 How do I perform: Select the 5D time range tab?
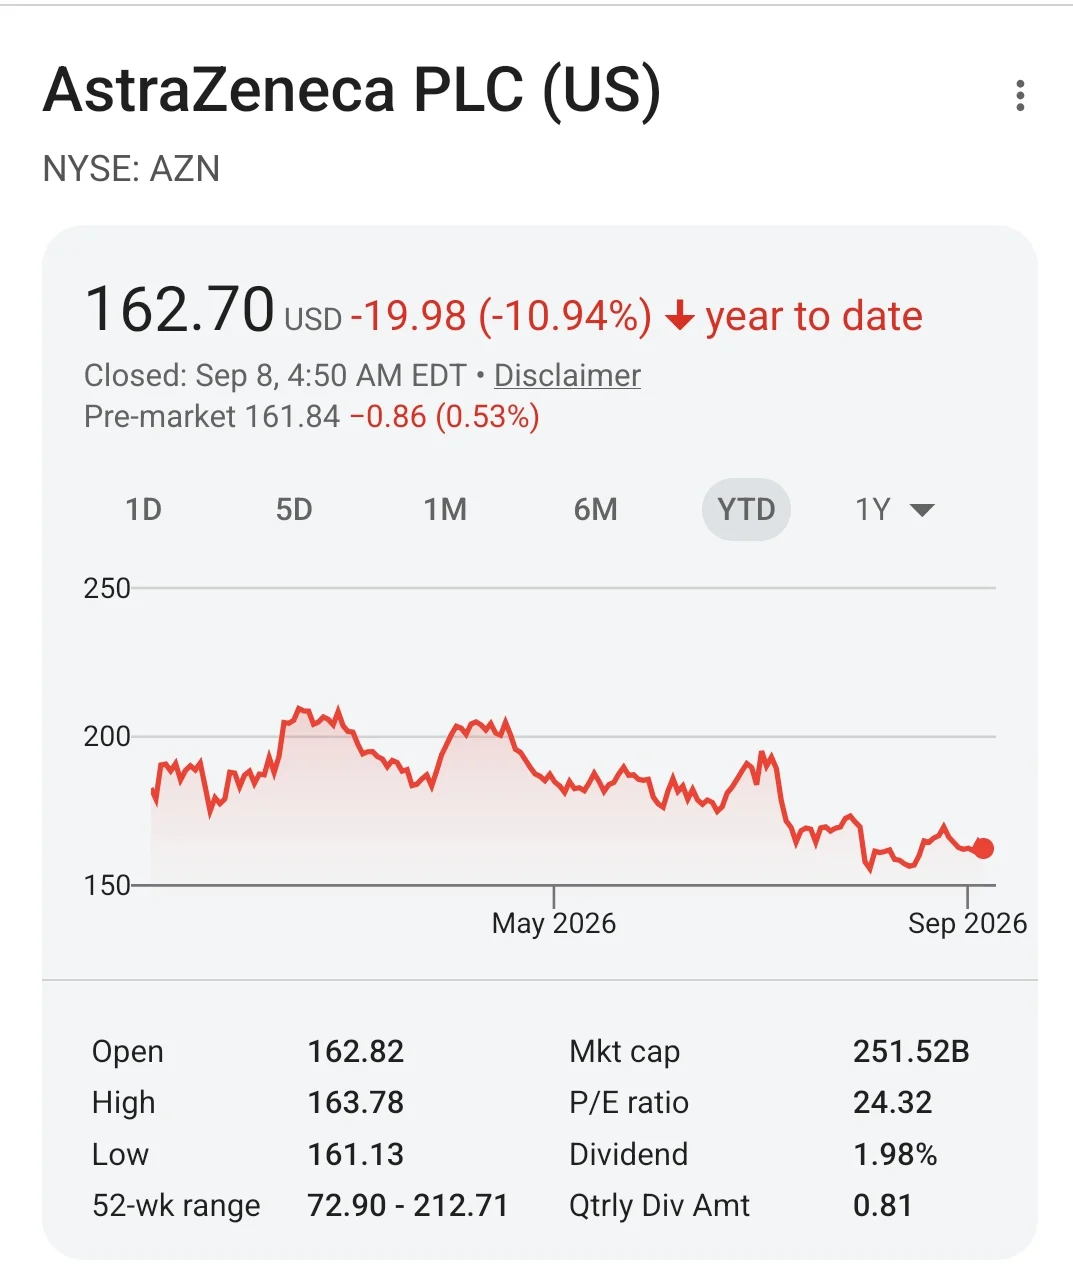294,509
